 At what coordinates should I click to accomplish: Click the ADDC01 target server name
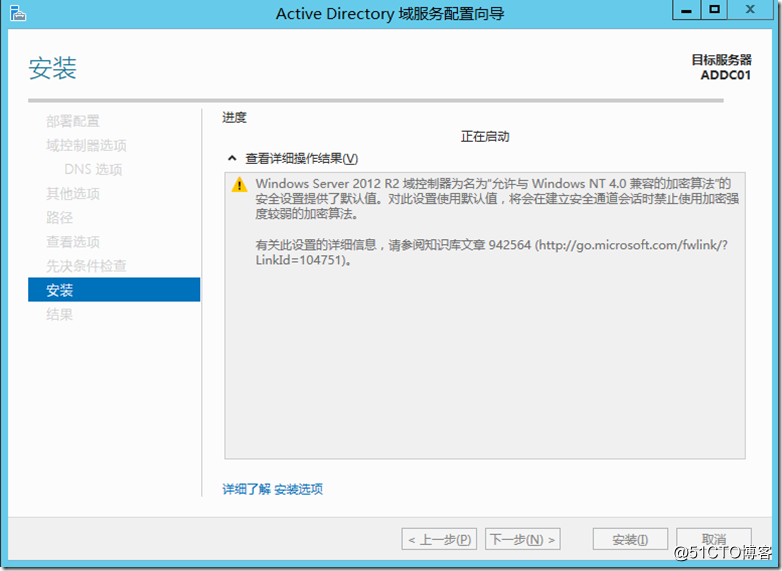click(725, 75)
